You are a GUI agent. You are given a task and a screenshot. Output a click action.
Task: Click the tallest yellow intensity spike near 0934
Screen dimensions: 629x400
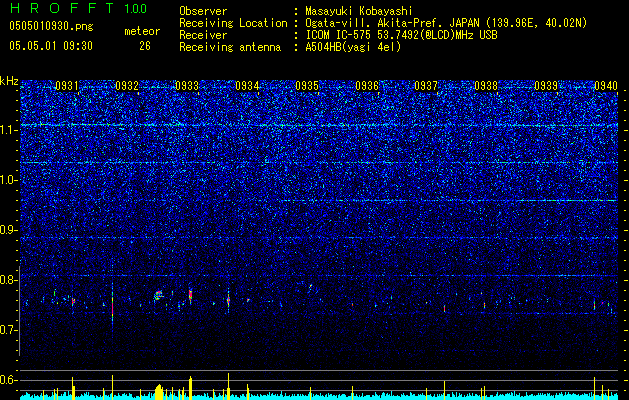[x=228, y=386]
